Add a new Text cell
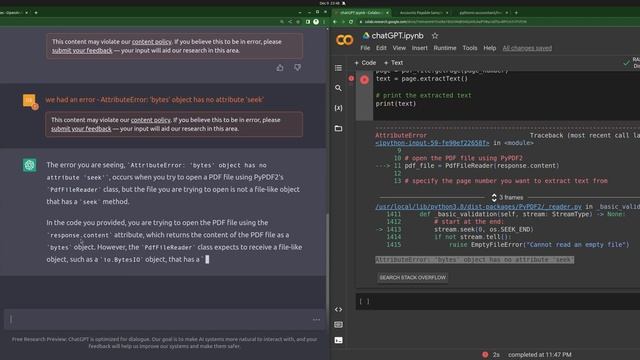The image size is (640, 360). [393, 63]
